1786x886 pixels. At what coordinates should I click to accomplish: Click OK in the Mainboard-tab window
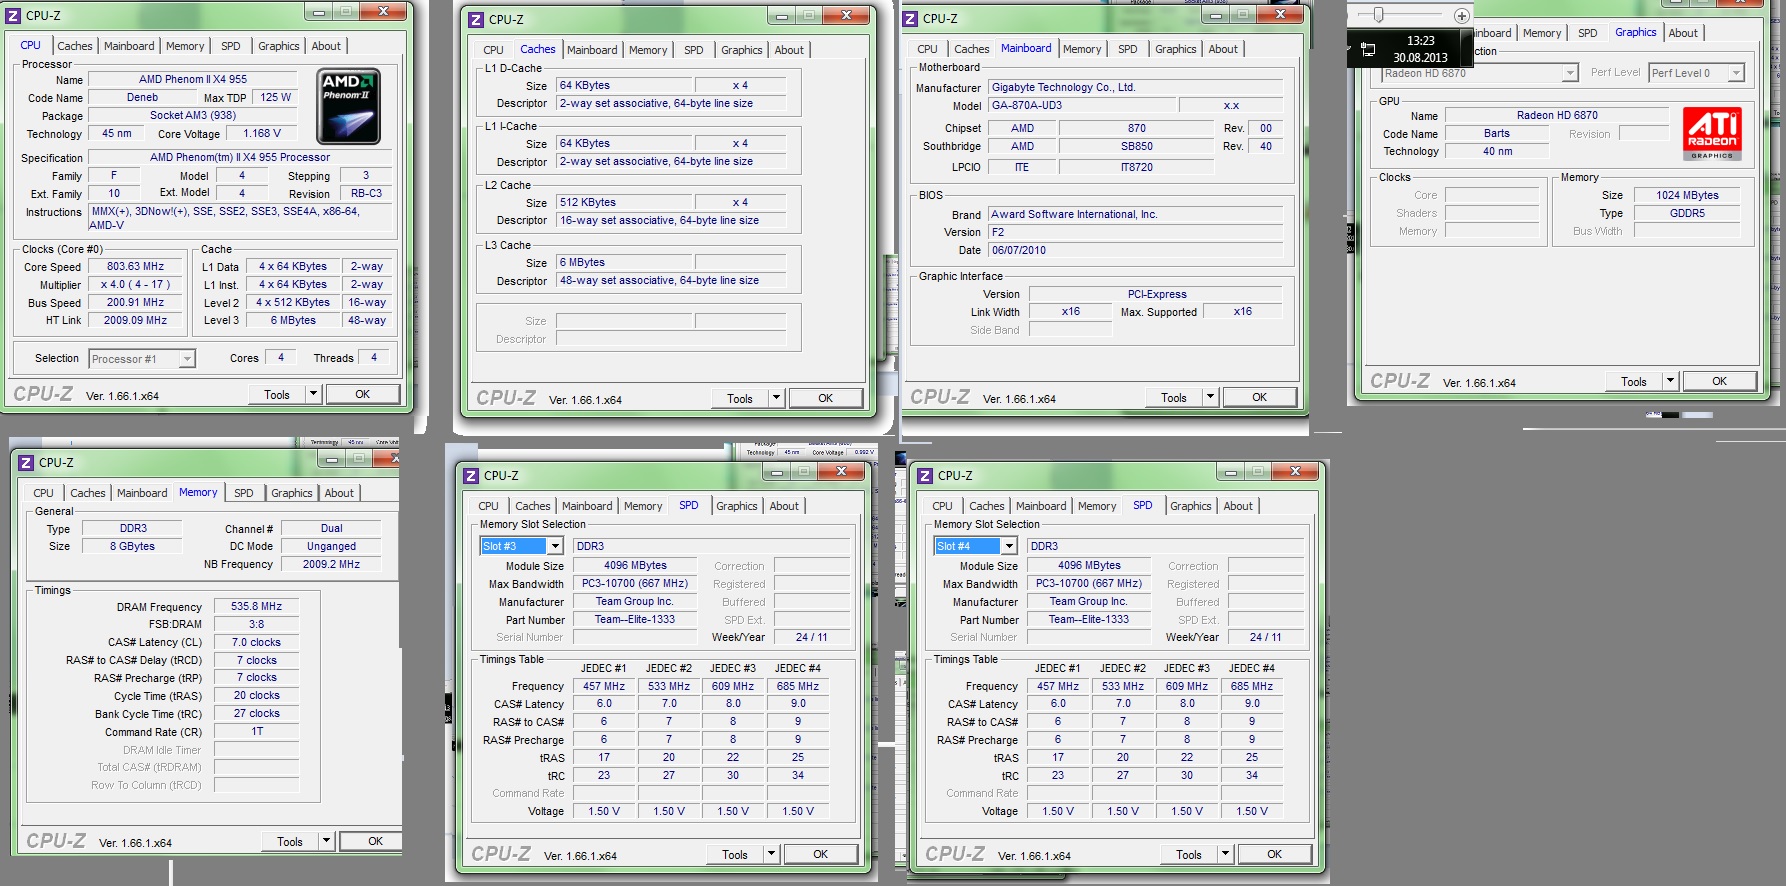click(x=1259, y=397)
